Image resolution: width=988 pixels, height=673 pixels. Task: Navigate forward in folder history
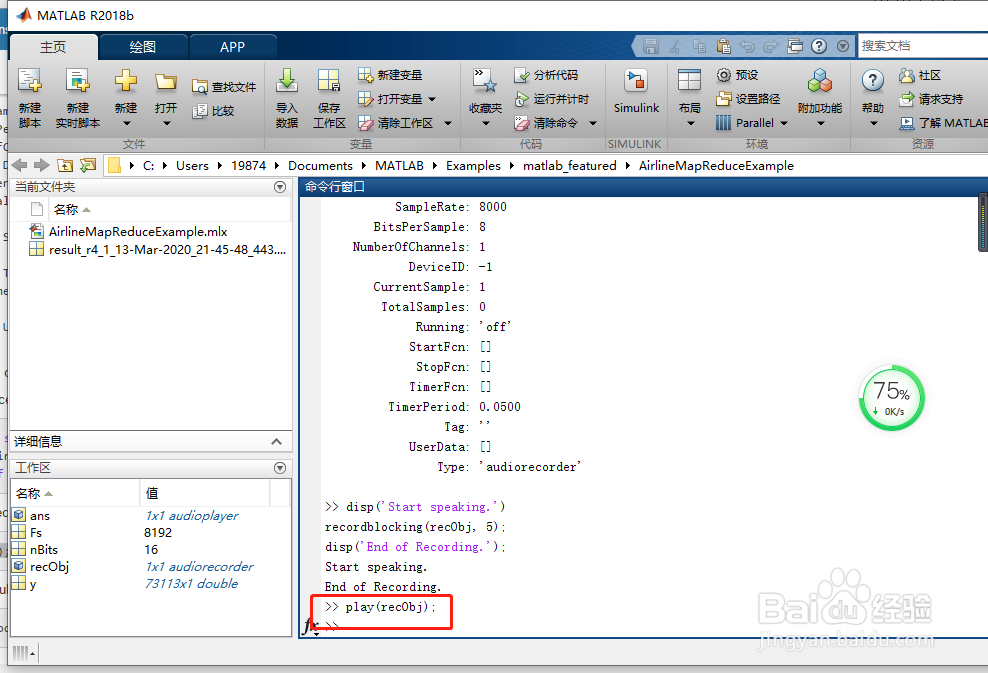pos(42,165)
